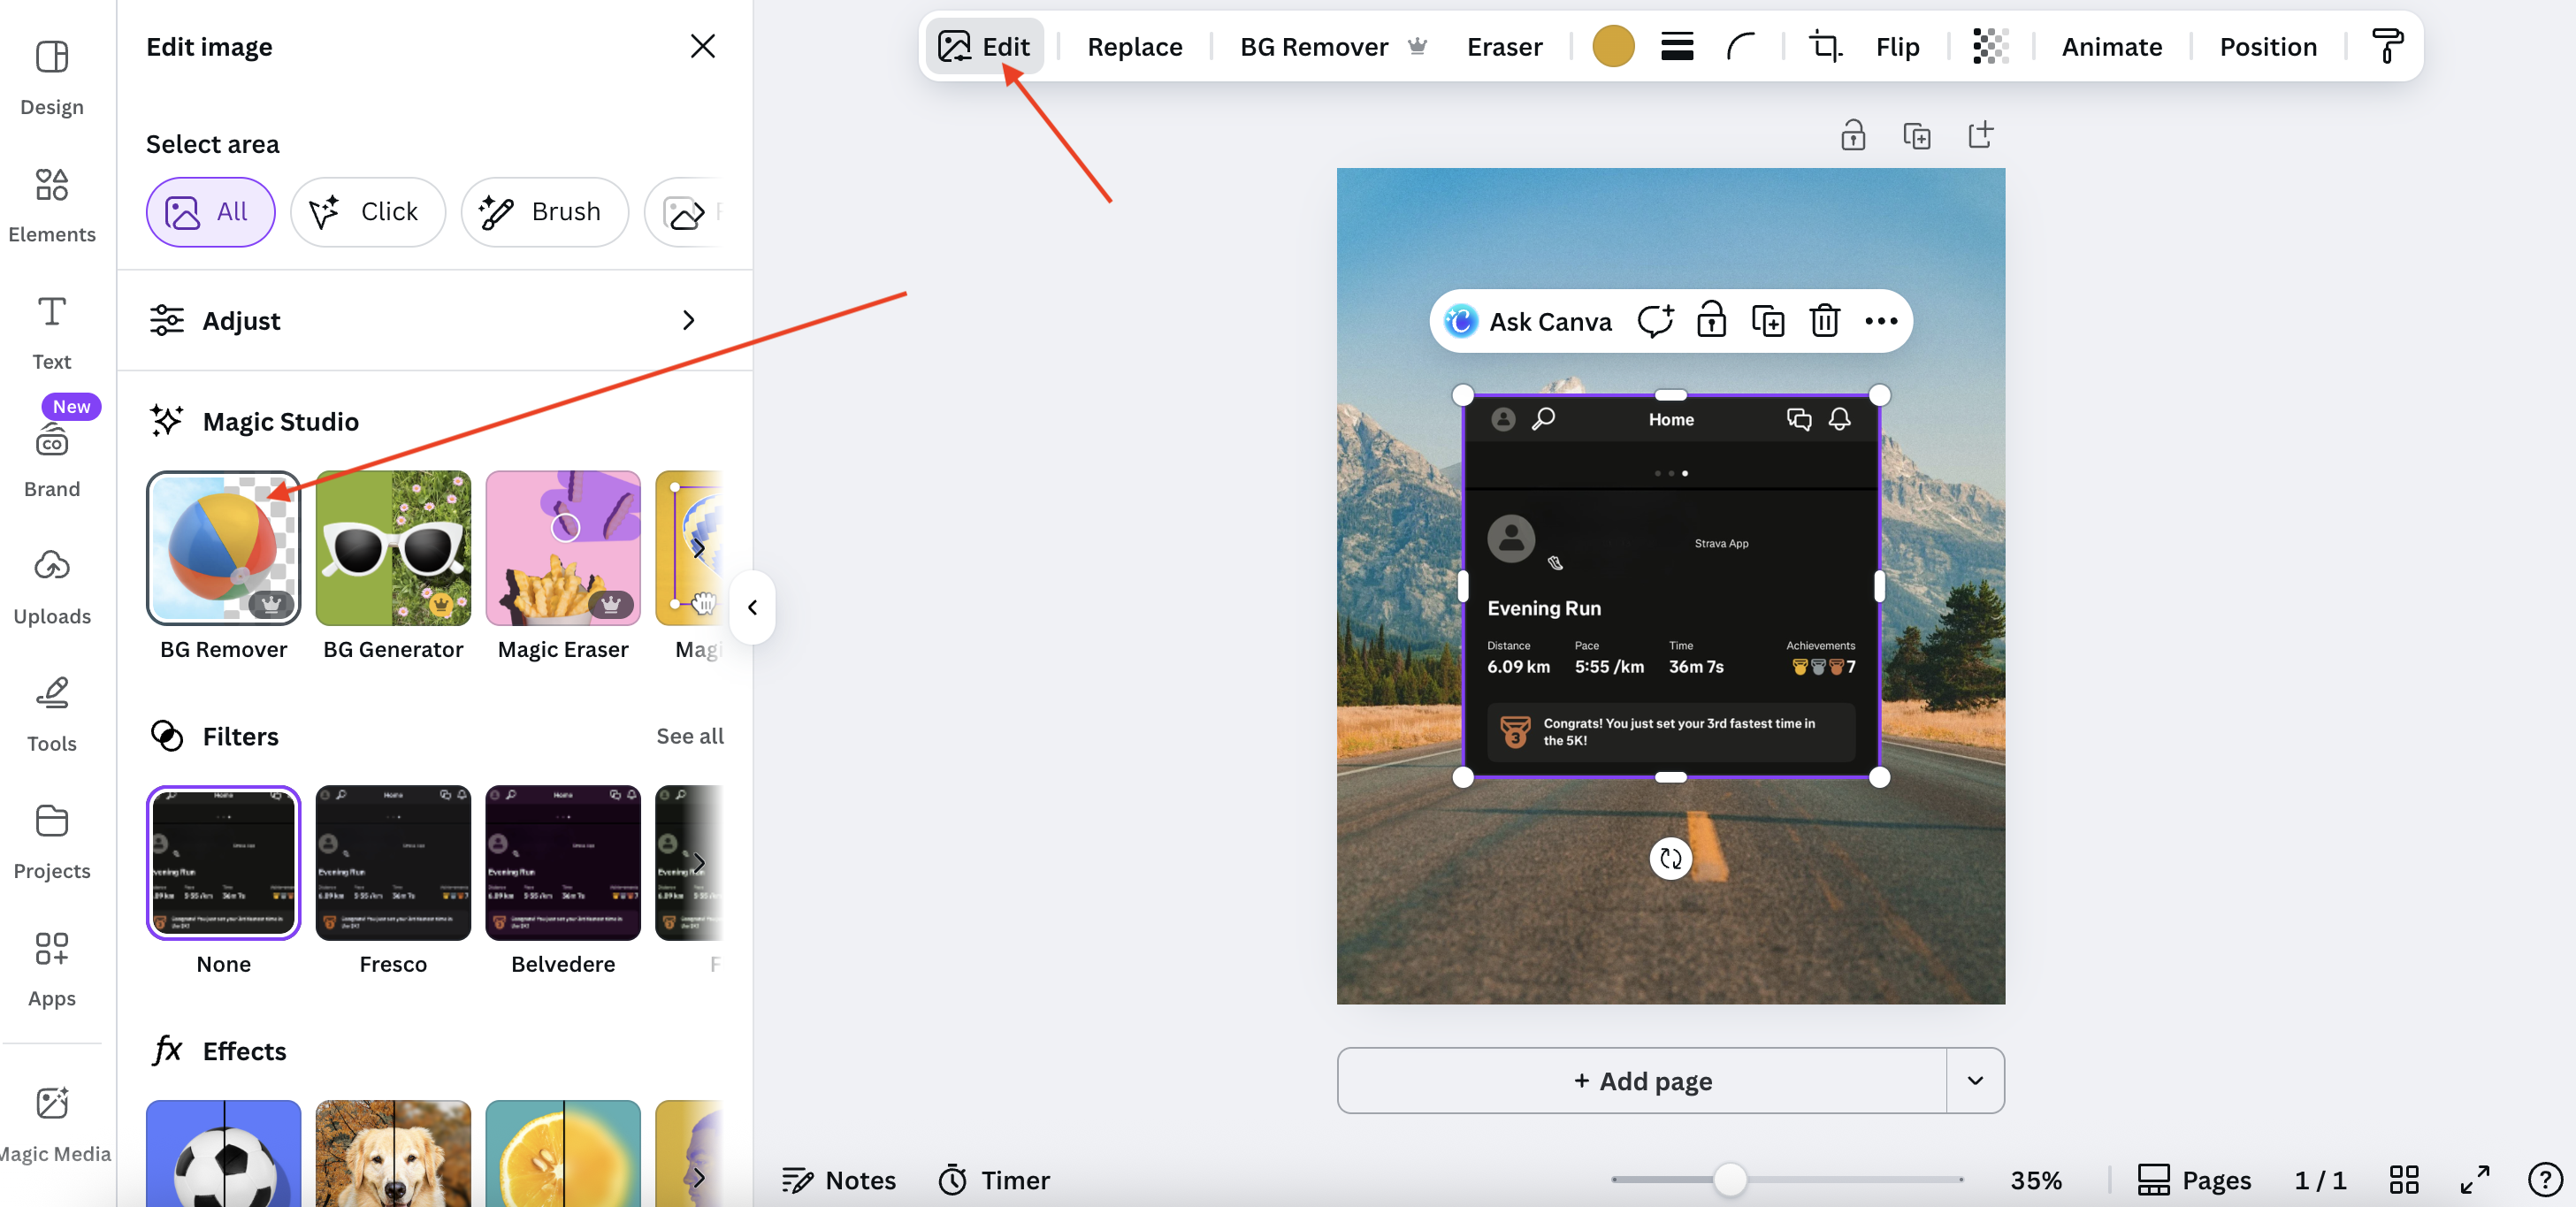The width and height of the screenshot is (2576, 1207).
Task: Open the Uploads sidebar panel
Action: (x=52, y=587)
